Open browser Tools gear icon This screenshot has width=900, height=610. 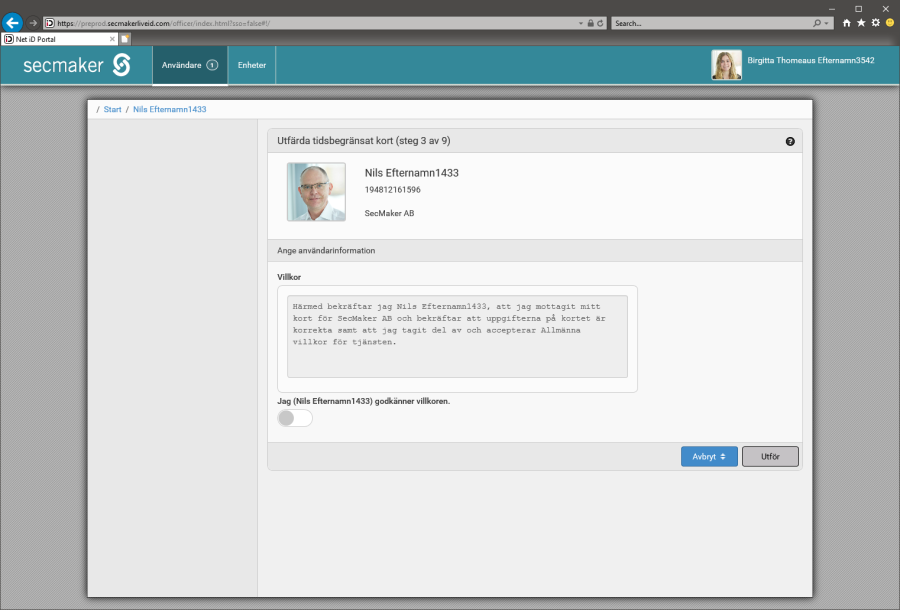(x=875, y=23)
